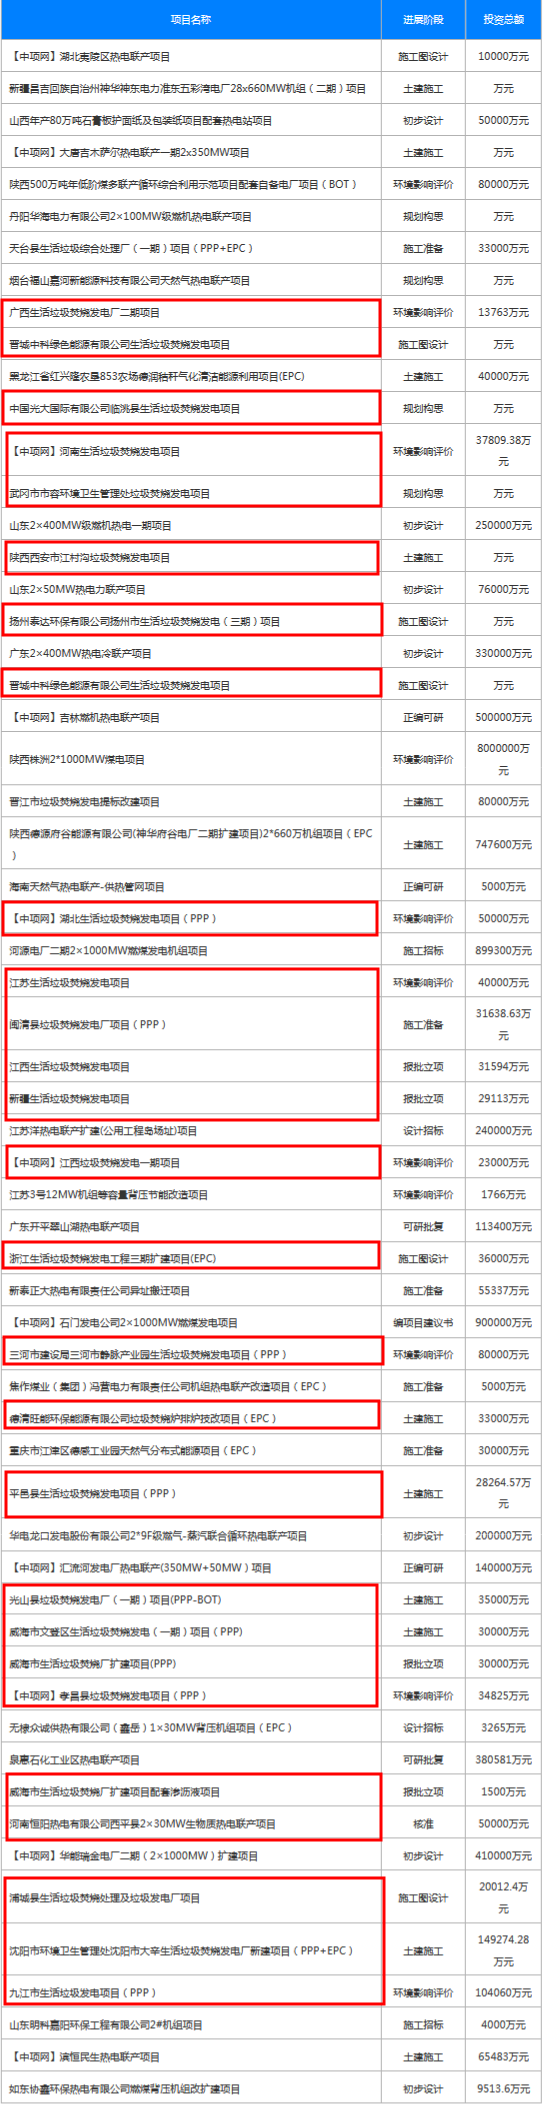Select the 34825万元 cell
The image size is (543, 2108).
coord(503,1696)
